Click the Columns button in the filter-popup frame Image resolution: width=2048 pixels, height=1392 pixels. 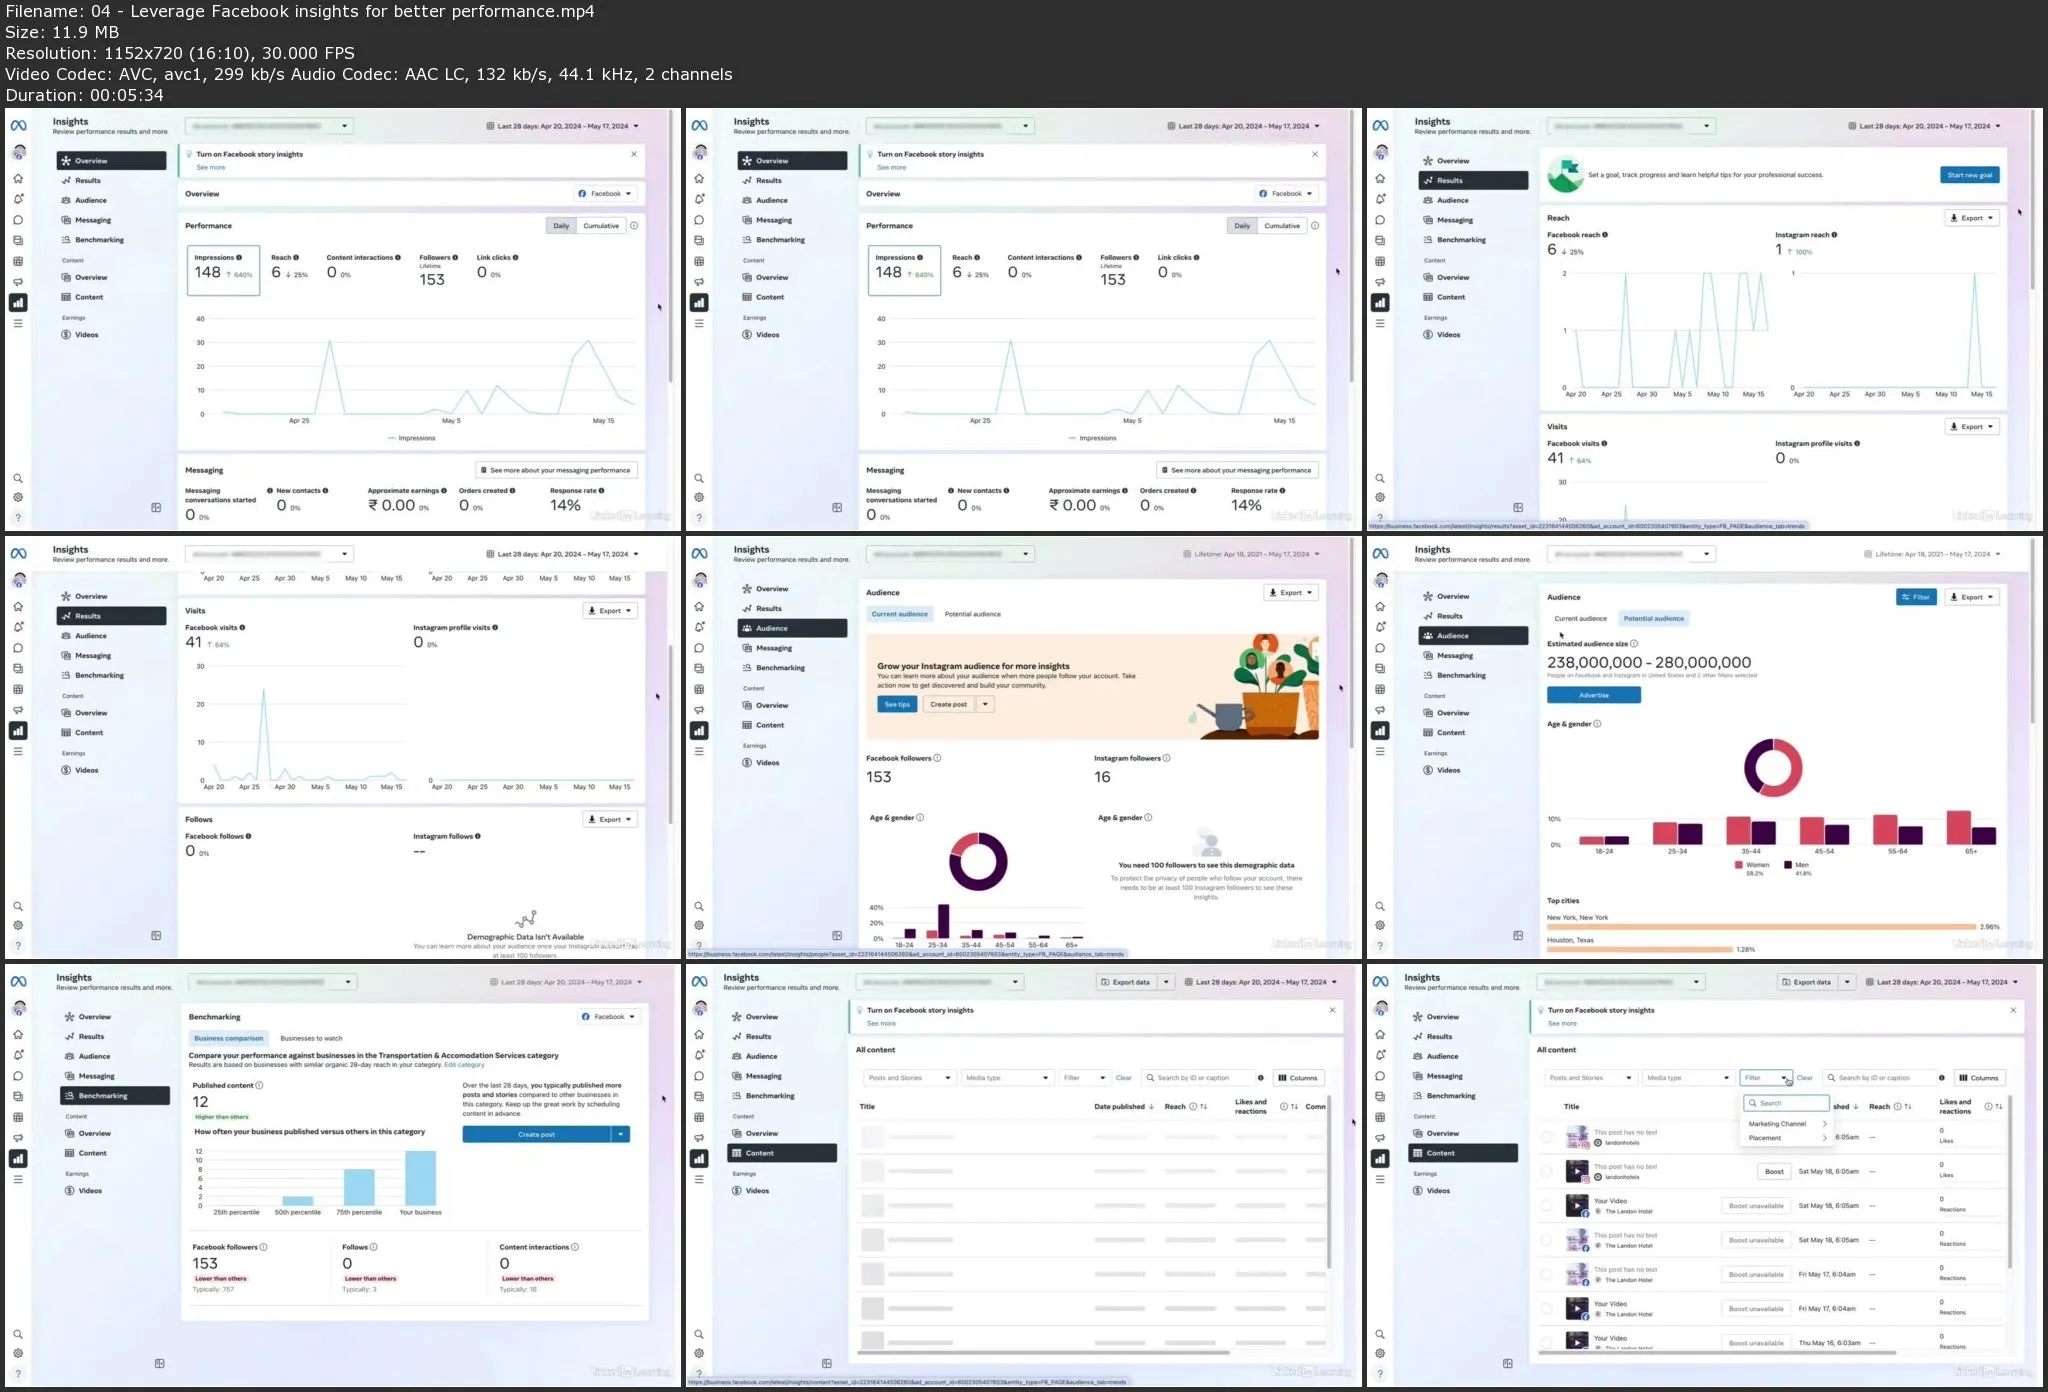[x=1980, y=1078]
